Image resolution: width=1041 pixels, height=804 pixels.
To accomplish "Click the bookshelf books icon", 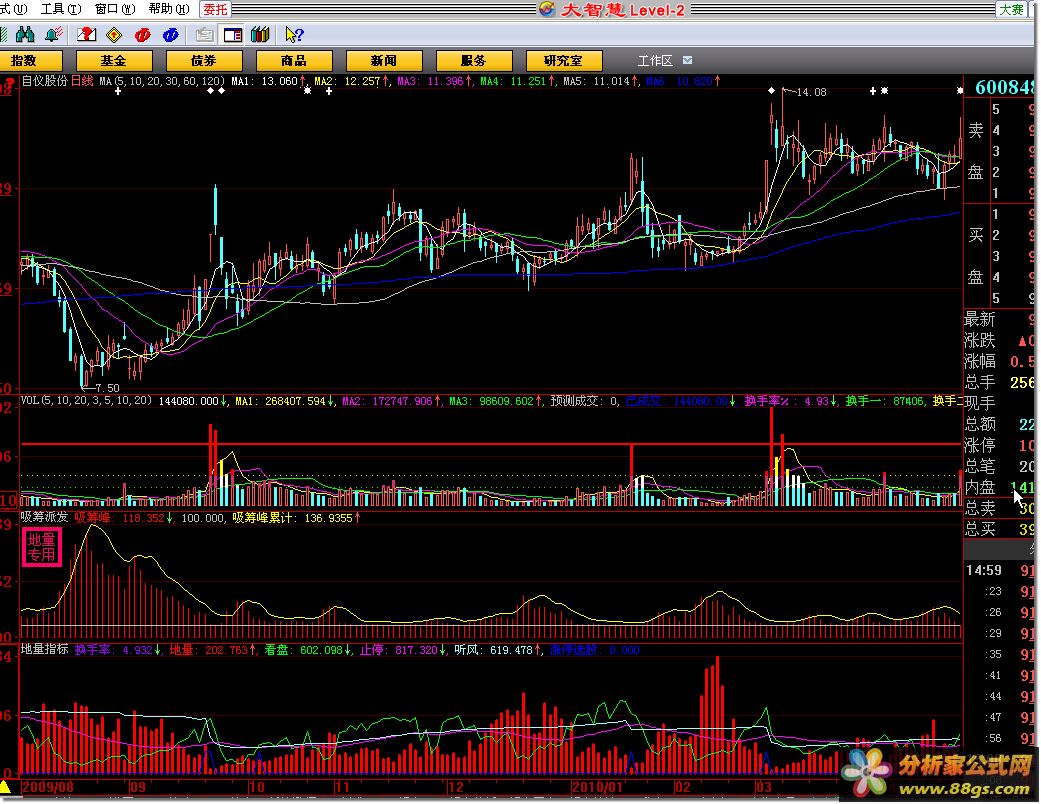I will (261, 35).
